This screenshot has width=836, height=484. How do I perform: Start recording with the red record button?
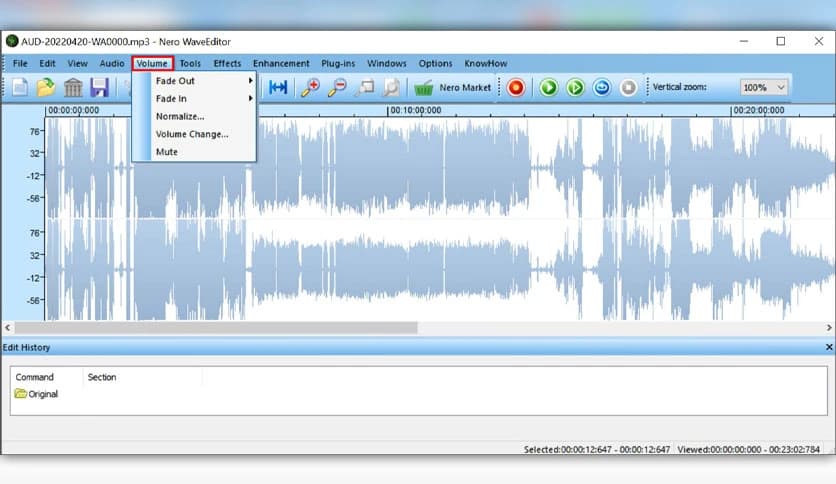point(516,87)
